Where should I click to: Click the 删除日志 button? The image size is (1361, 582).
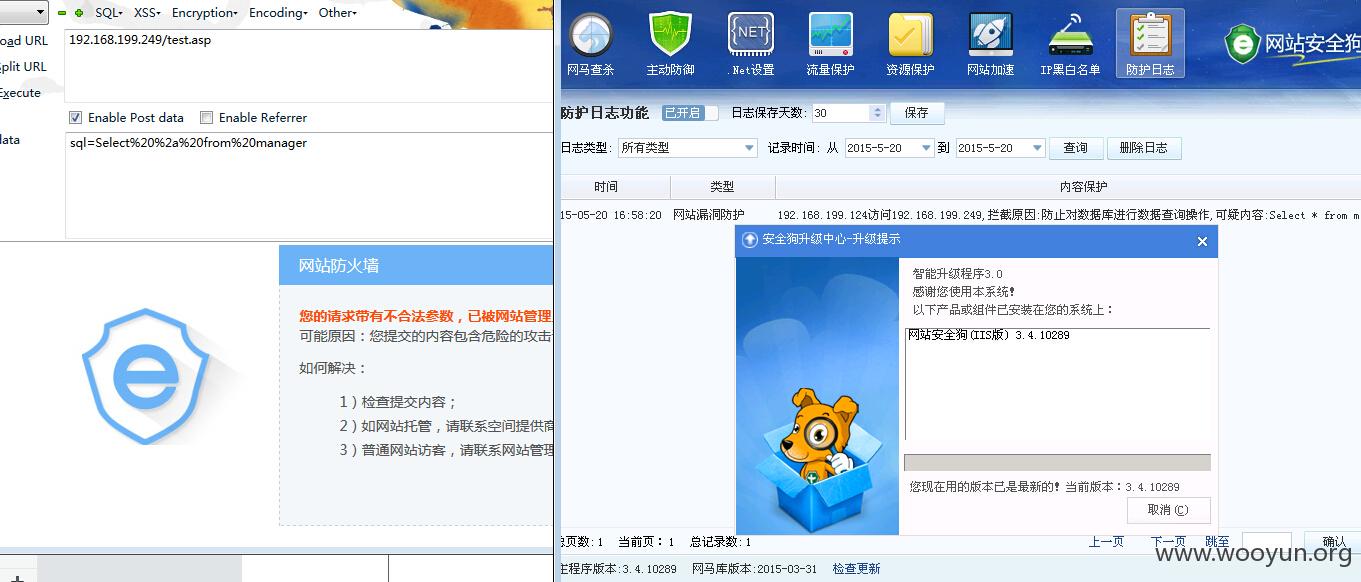pyautogui.click(x=1143, y=148)
